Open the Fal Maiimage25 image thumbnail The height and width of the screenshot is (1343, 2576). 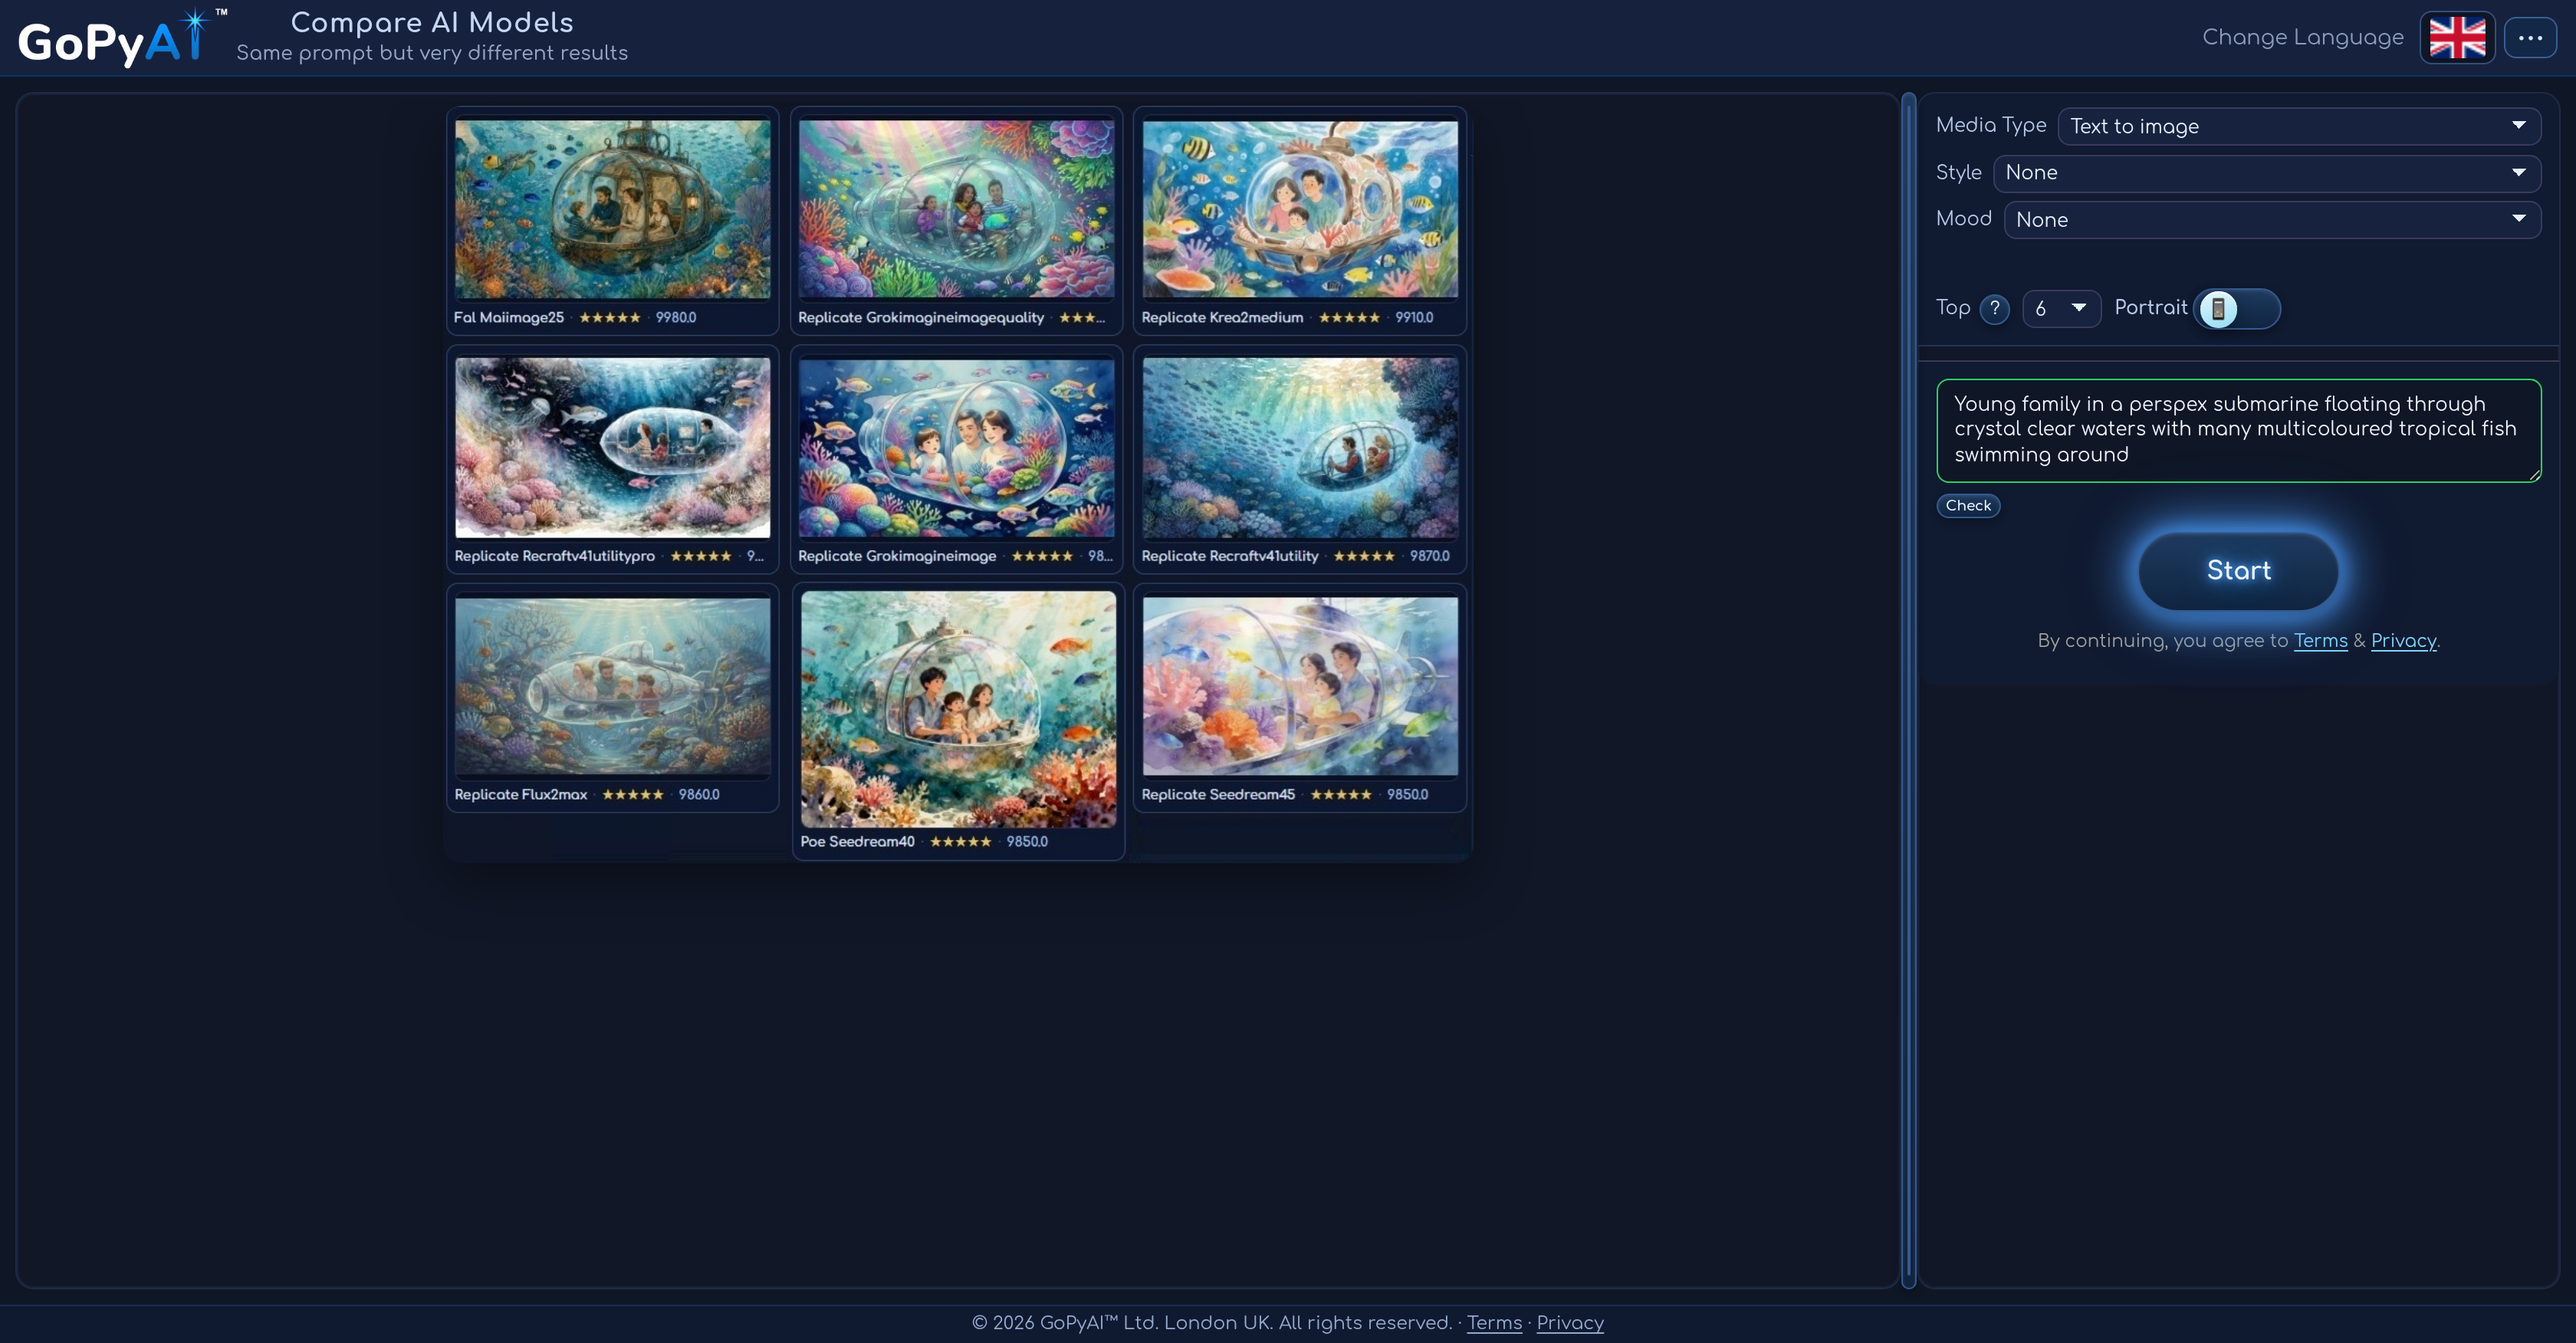612,209
